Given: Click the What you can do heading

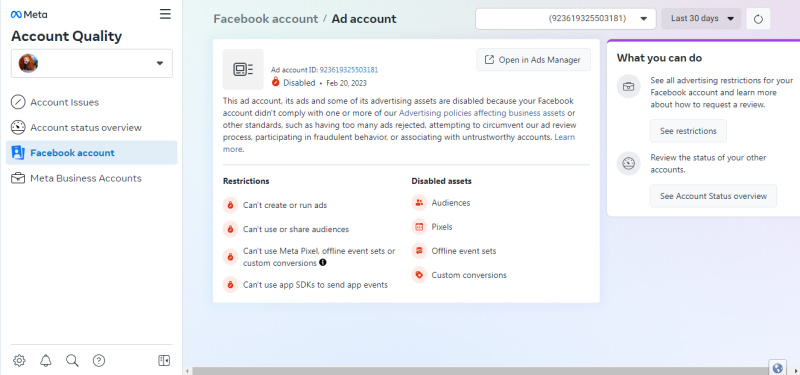Looking at the screenshot, I should point(659,58).
